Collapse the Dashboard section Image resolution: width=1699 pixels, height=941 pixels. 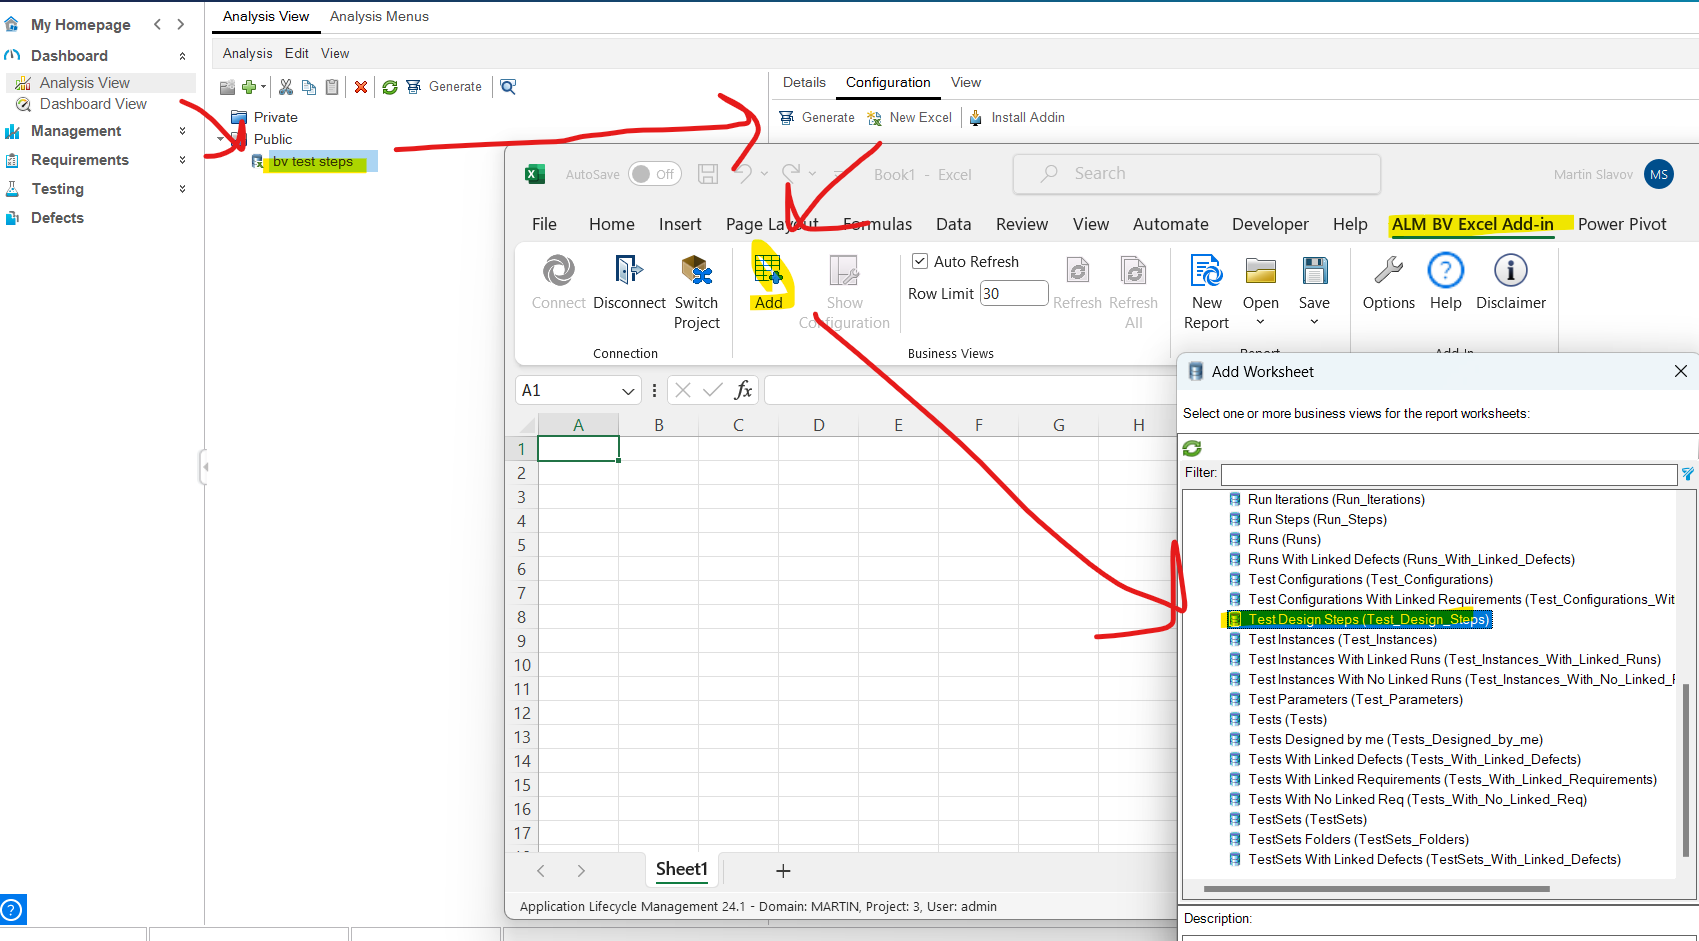pos(181,55)
